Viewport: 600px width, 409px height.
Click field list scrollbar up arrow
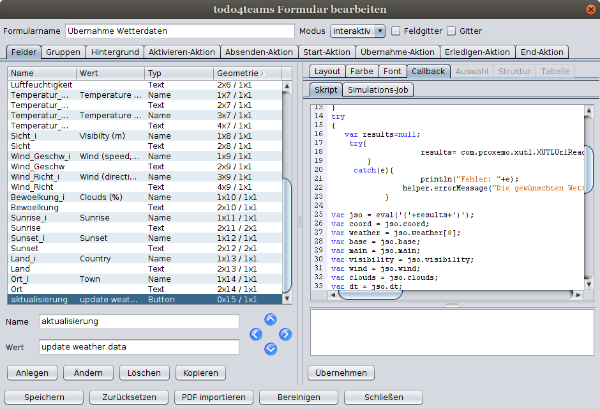click(287, 86)
